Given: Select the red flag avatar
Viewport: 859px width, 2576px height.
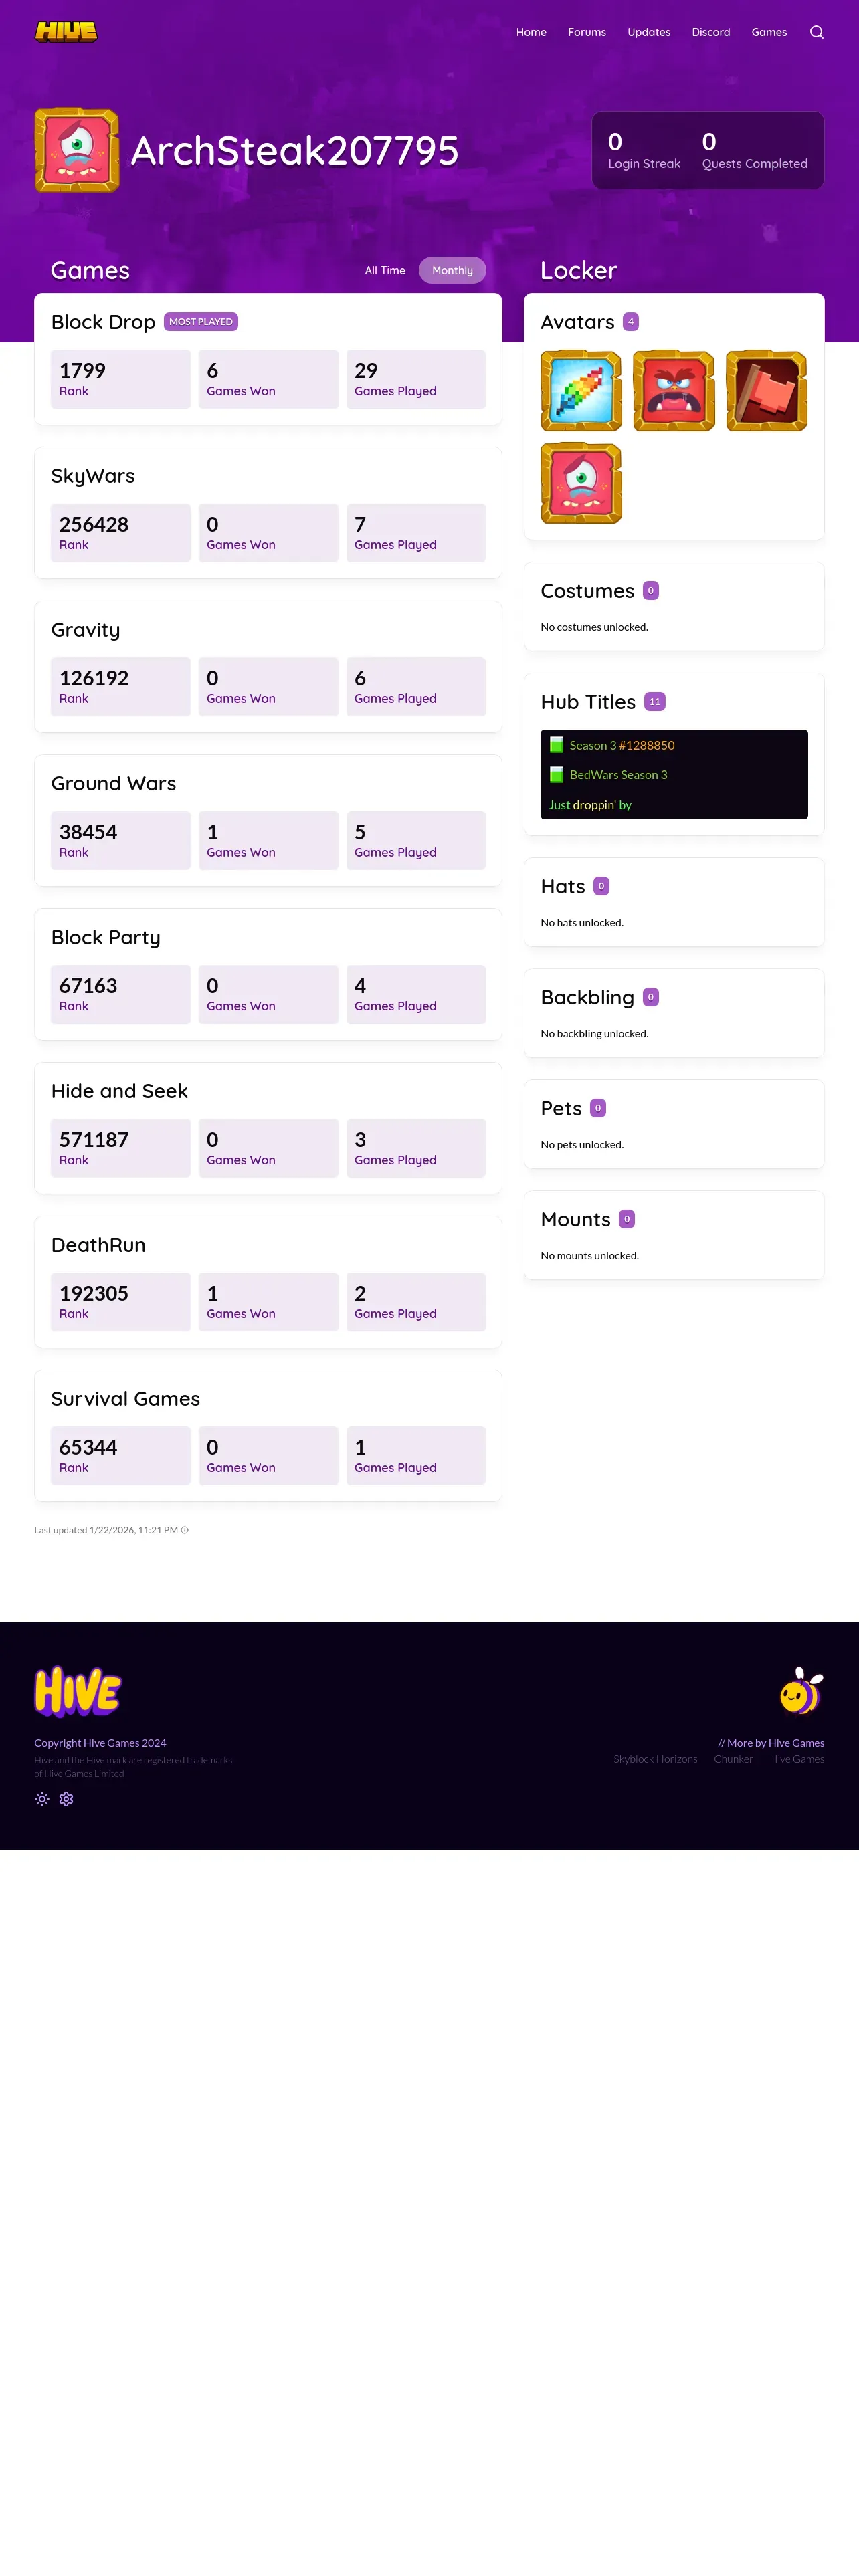Looking at the screenshot, I should (766, 391).
